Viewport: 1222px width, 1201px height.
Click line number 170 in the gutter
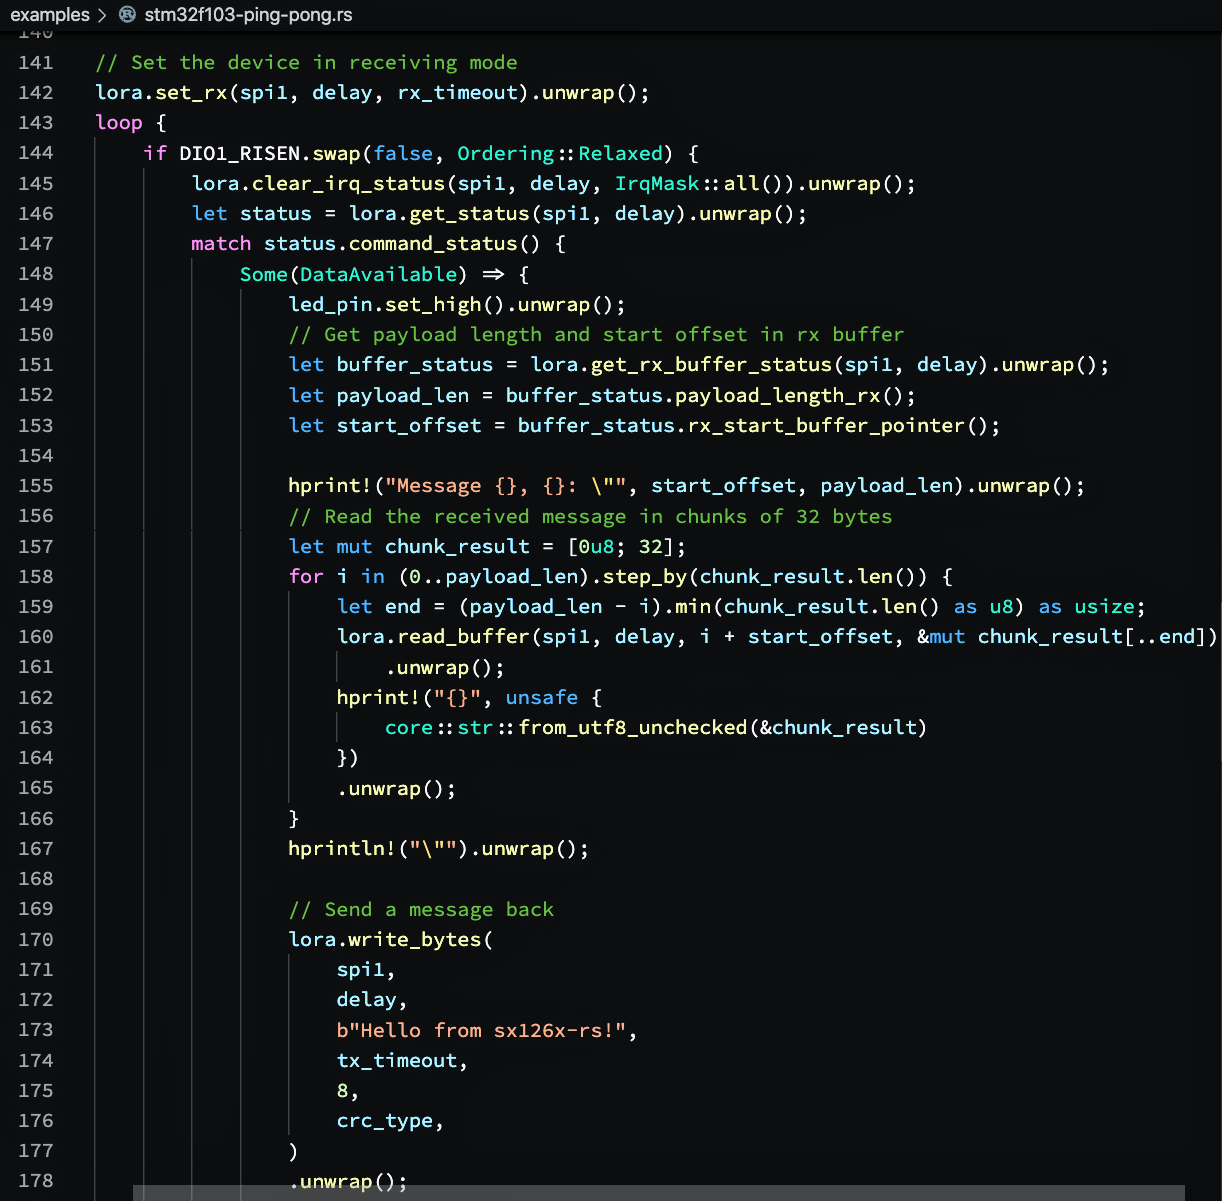click(x=36, y=940)
